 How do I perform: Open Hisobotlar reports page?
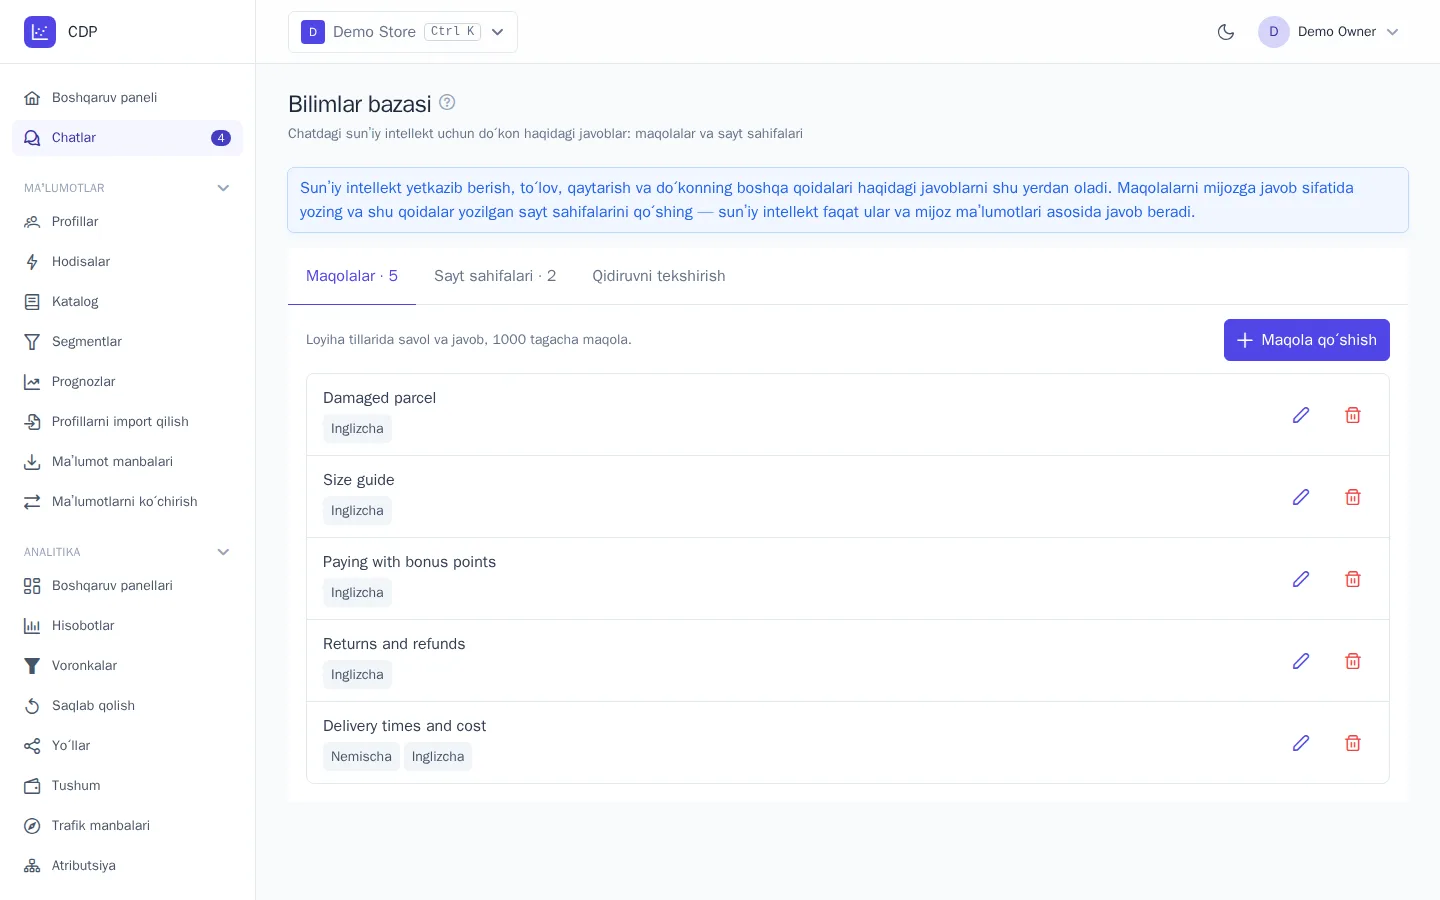(x=127, y=626)
